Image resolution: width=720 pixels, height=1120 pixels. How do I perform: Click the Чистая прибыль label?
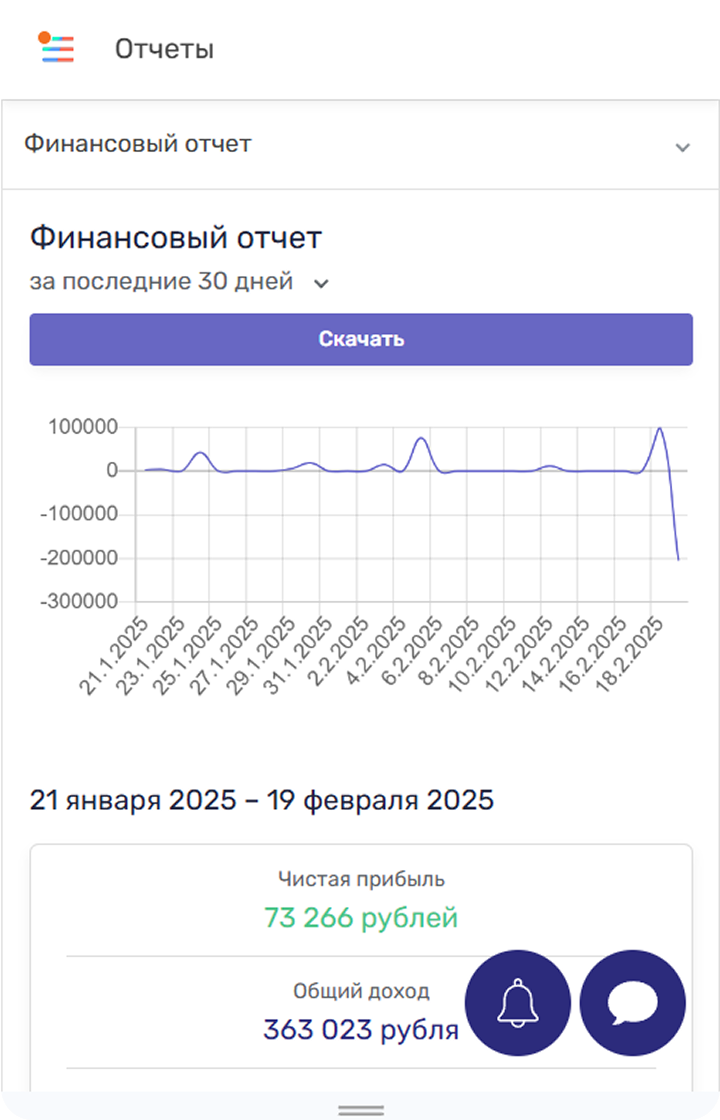coord(361,880)
